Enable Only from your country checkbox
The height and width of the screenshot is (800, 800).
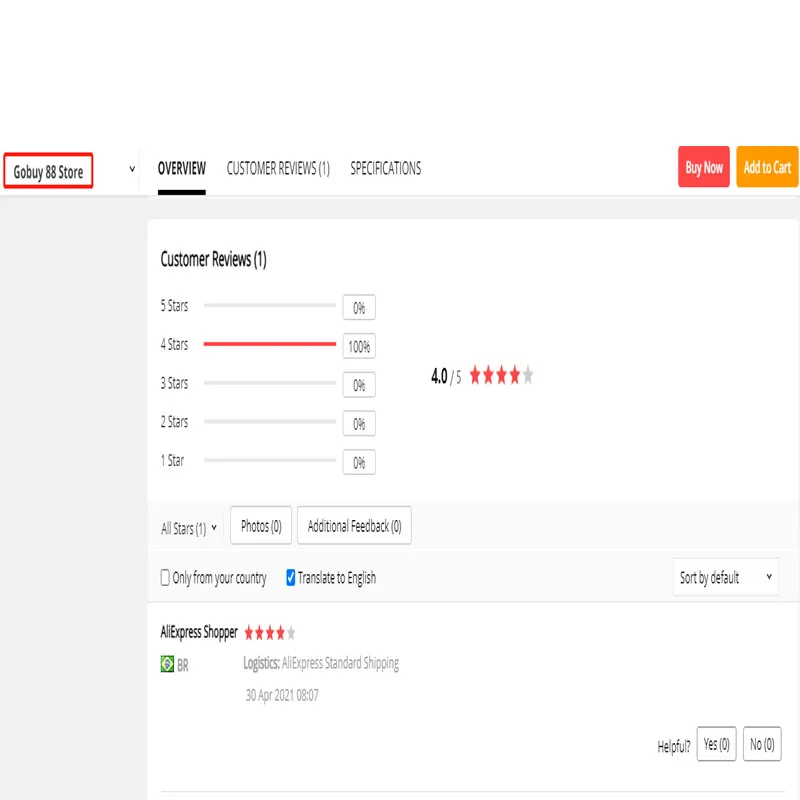[x=165, y=578]
